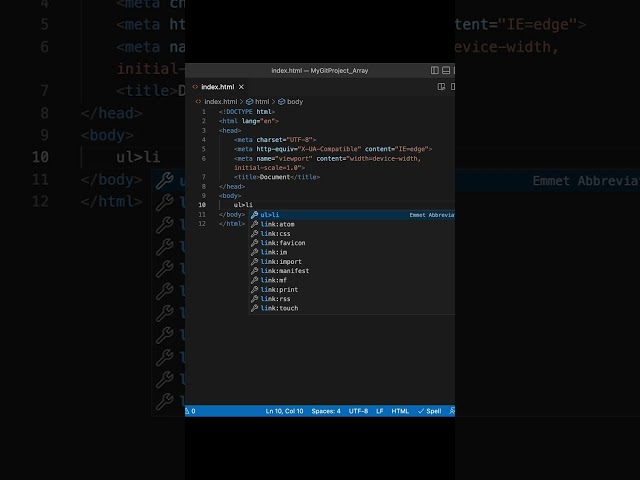Click the wrench icon beside link:print
Viewport: 640px width, 480px height.
254,289
